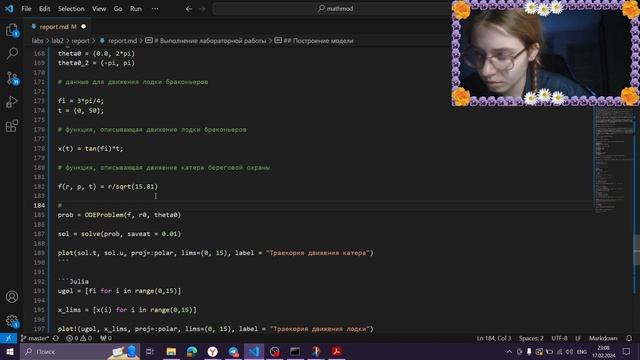Click the Ln 184, Col 3 position indicator
The image size is (640, 360).
(x=493, y=338)
